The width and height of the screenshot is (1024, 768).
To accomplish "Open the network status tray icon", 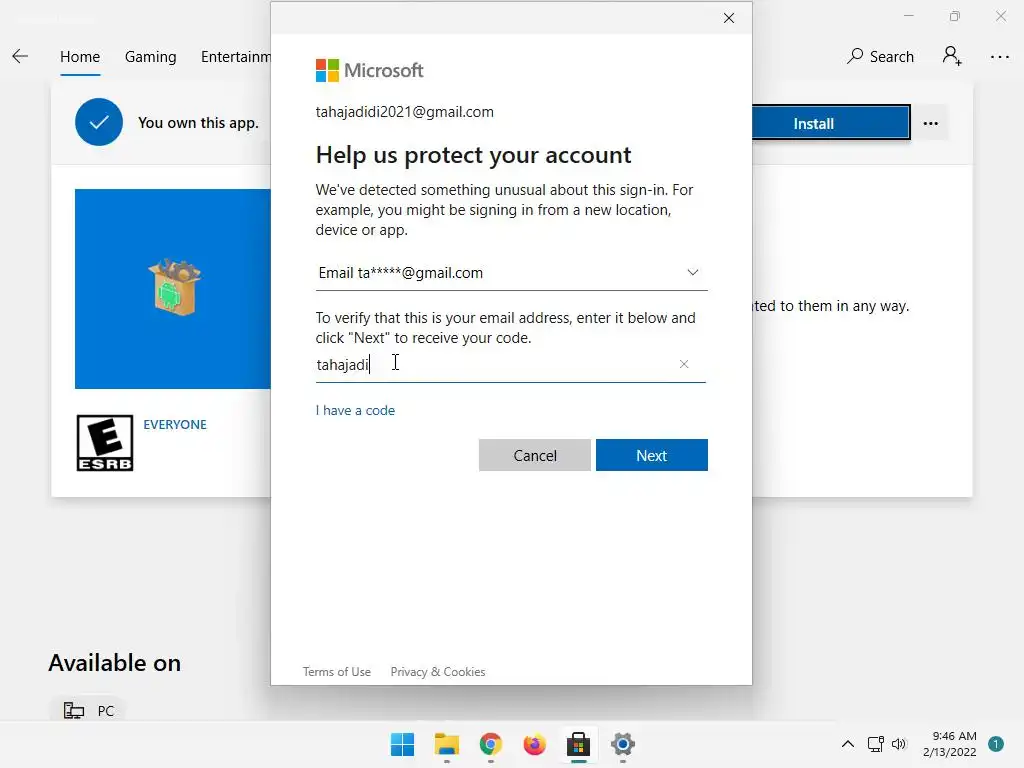I will point(875,744).
